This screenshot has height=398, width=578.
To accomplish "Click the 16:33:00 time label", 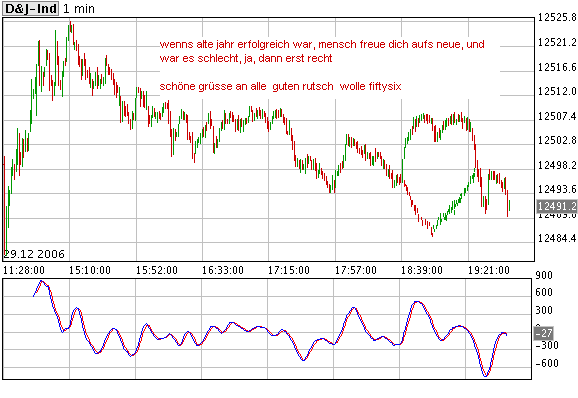I will point(223,270).
